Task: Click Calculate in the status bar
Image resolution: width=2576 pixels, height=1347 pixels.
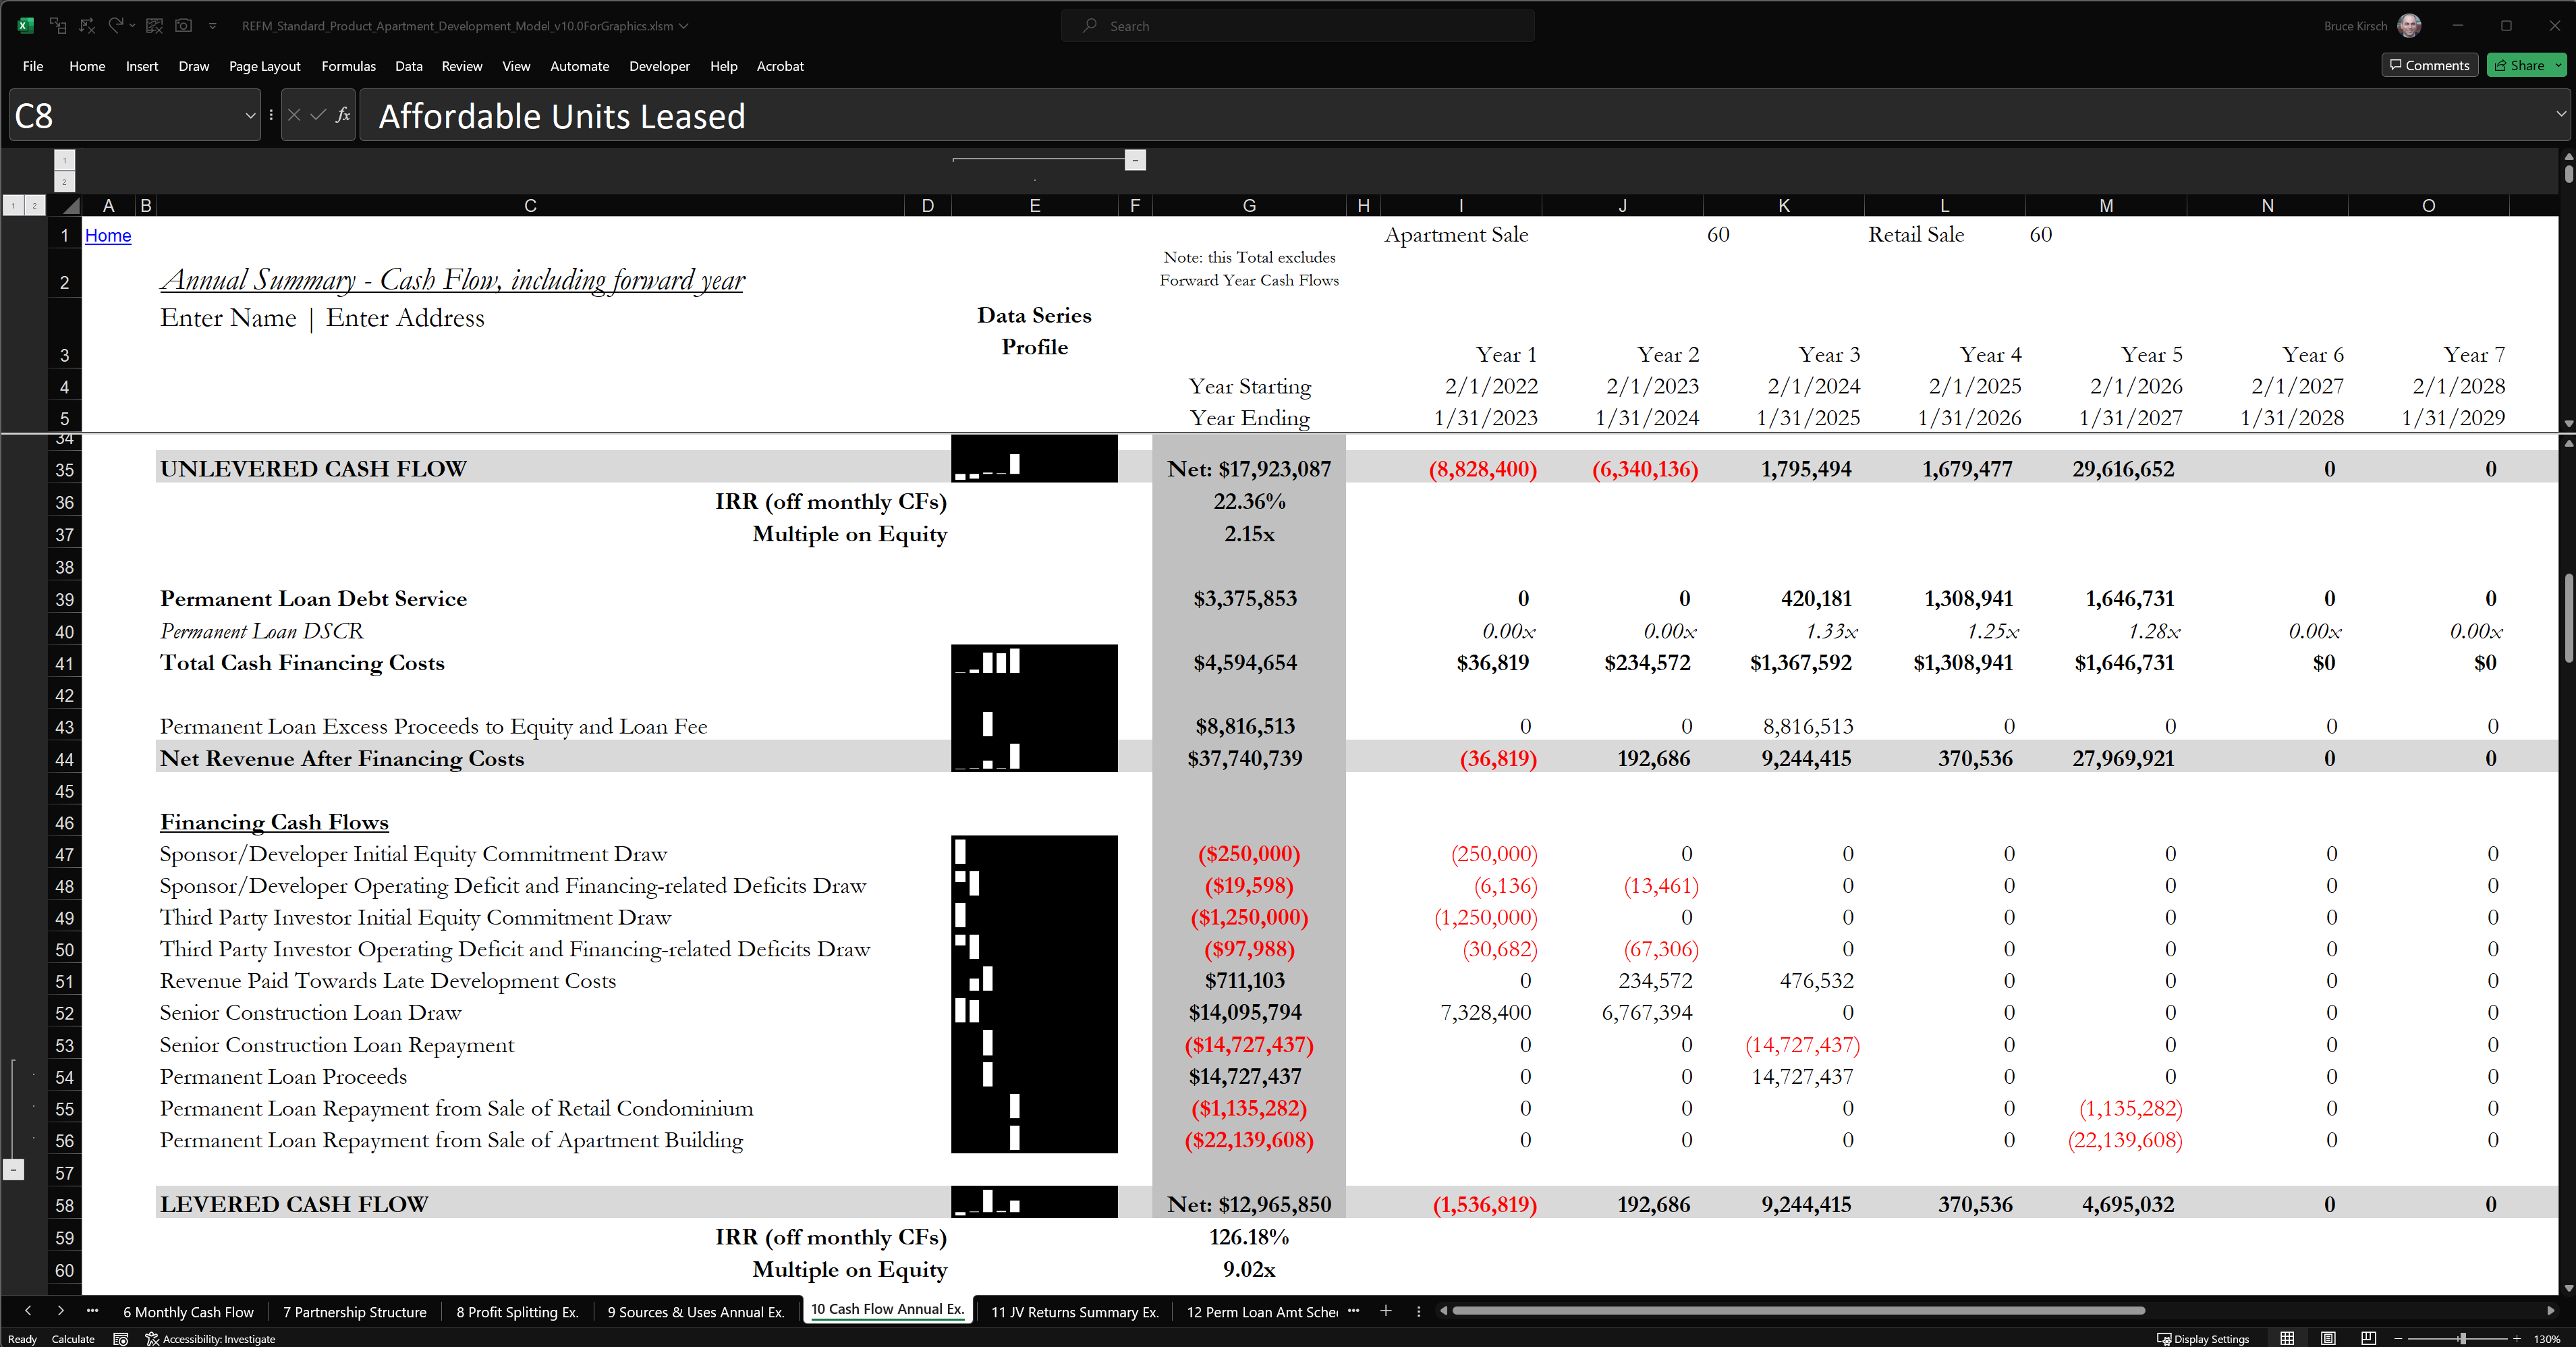Action: click(73, 1338)
